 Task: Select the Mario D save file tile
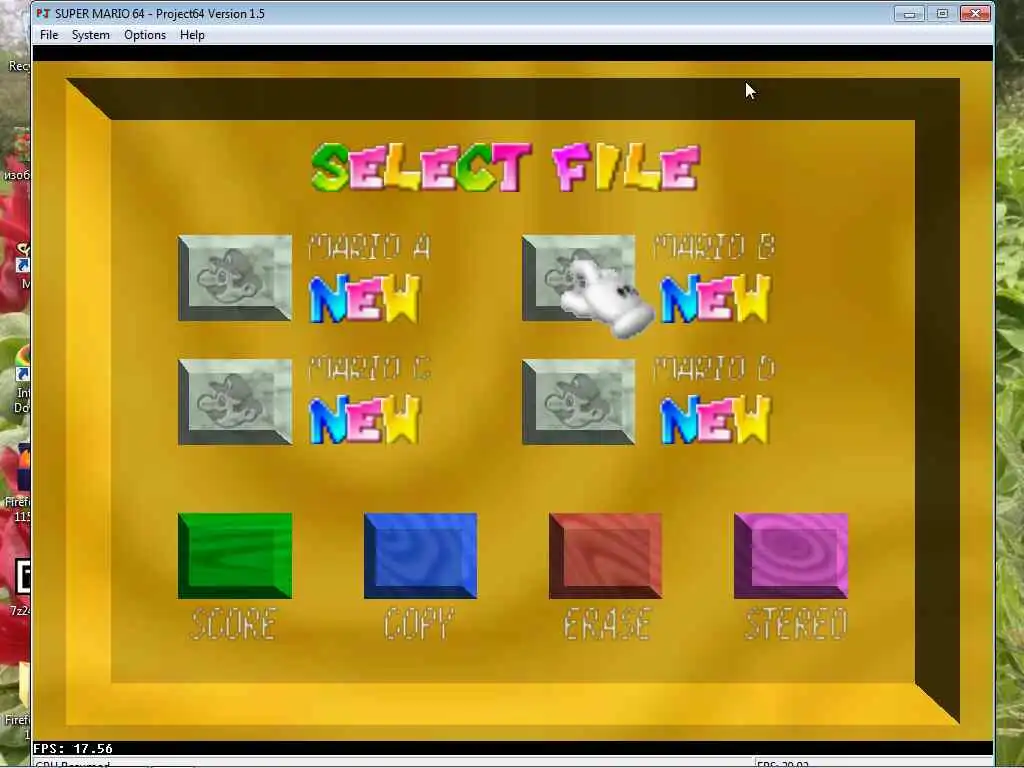[579, 402]
